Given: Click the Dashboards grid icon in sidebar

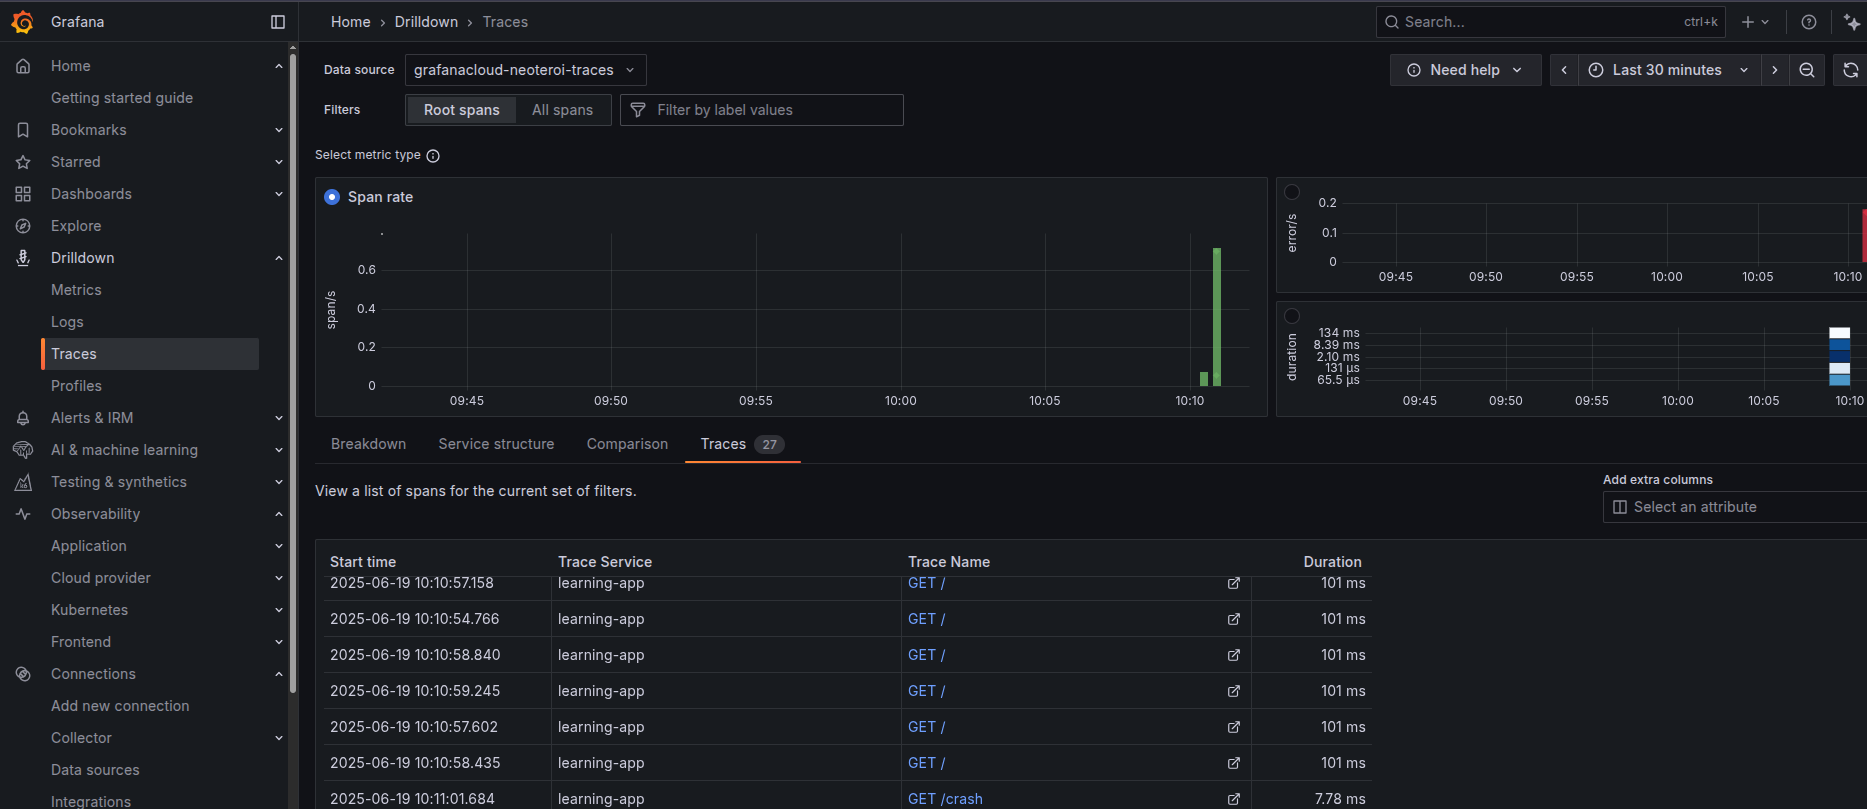Looking at the screenshot, I should click(x=23, y=194).
